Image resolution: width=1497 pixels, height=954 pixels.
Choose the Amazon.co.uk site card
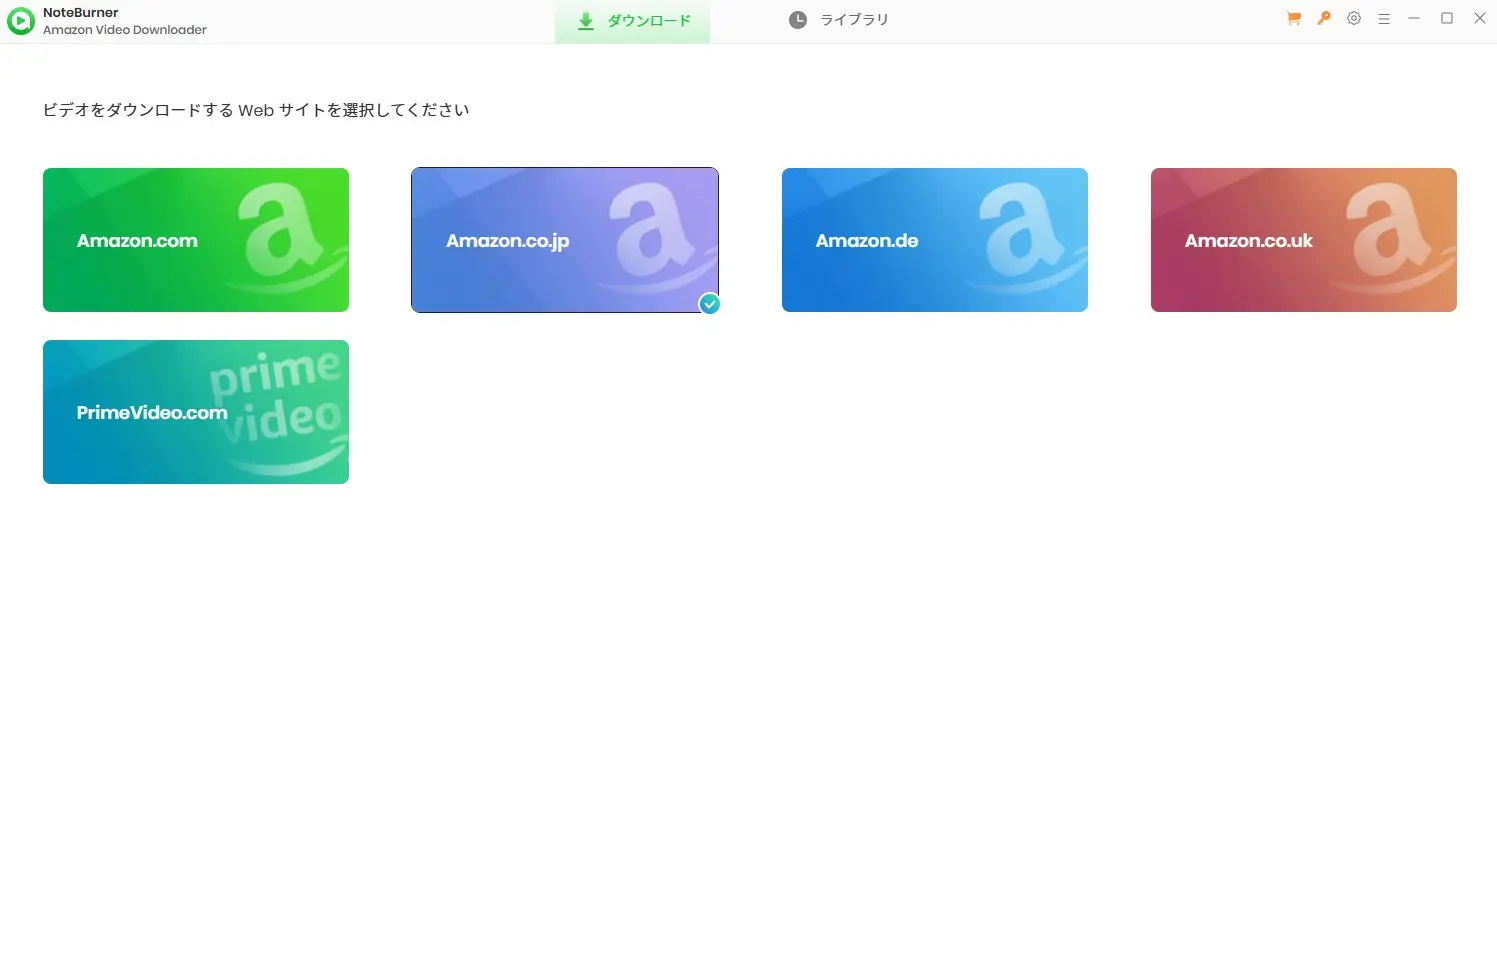pos(1304,240)
